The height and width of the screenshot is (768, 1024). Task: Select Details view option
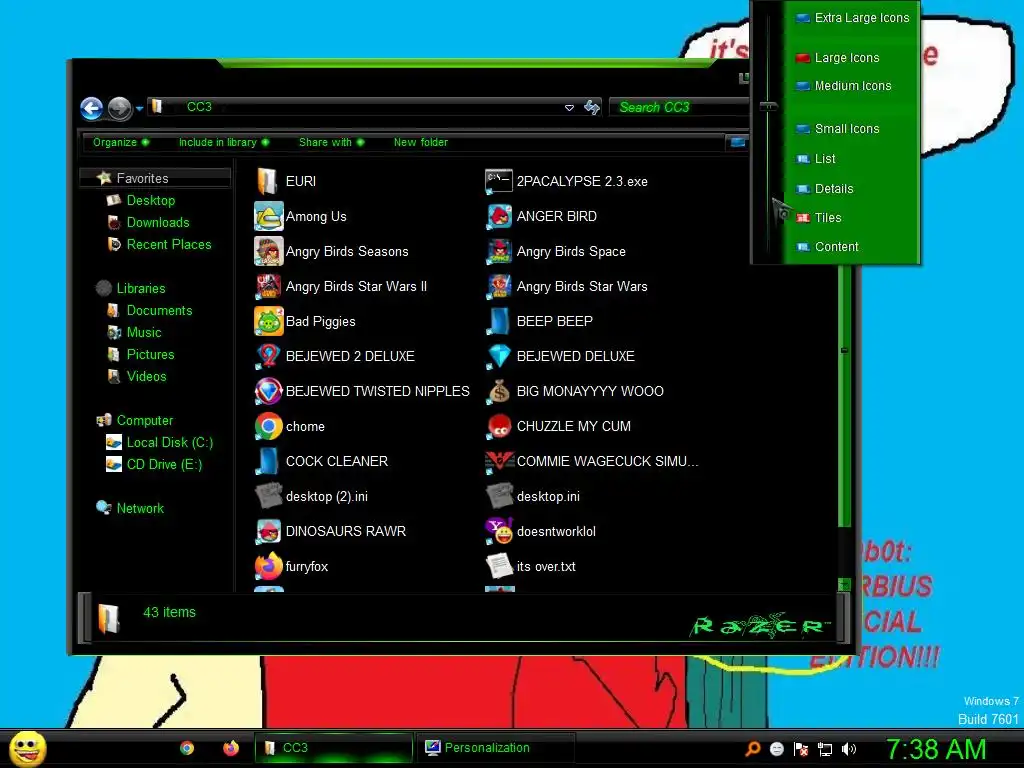(825, 189)
